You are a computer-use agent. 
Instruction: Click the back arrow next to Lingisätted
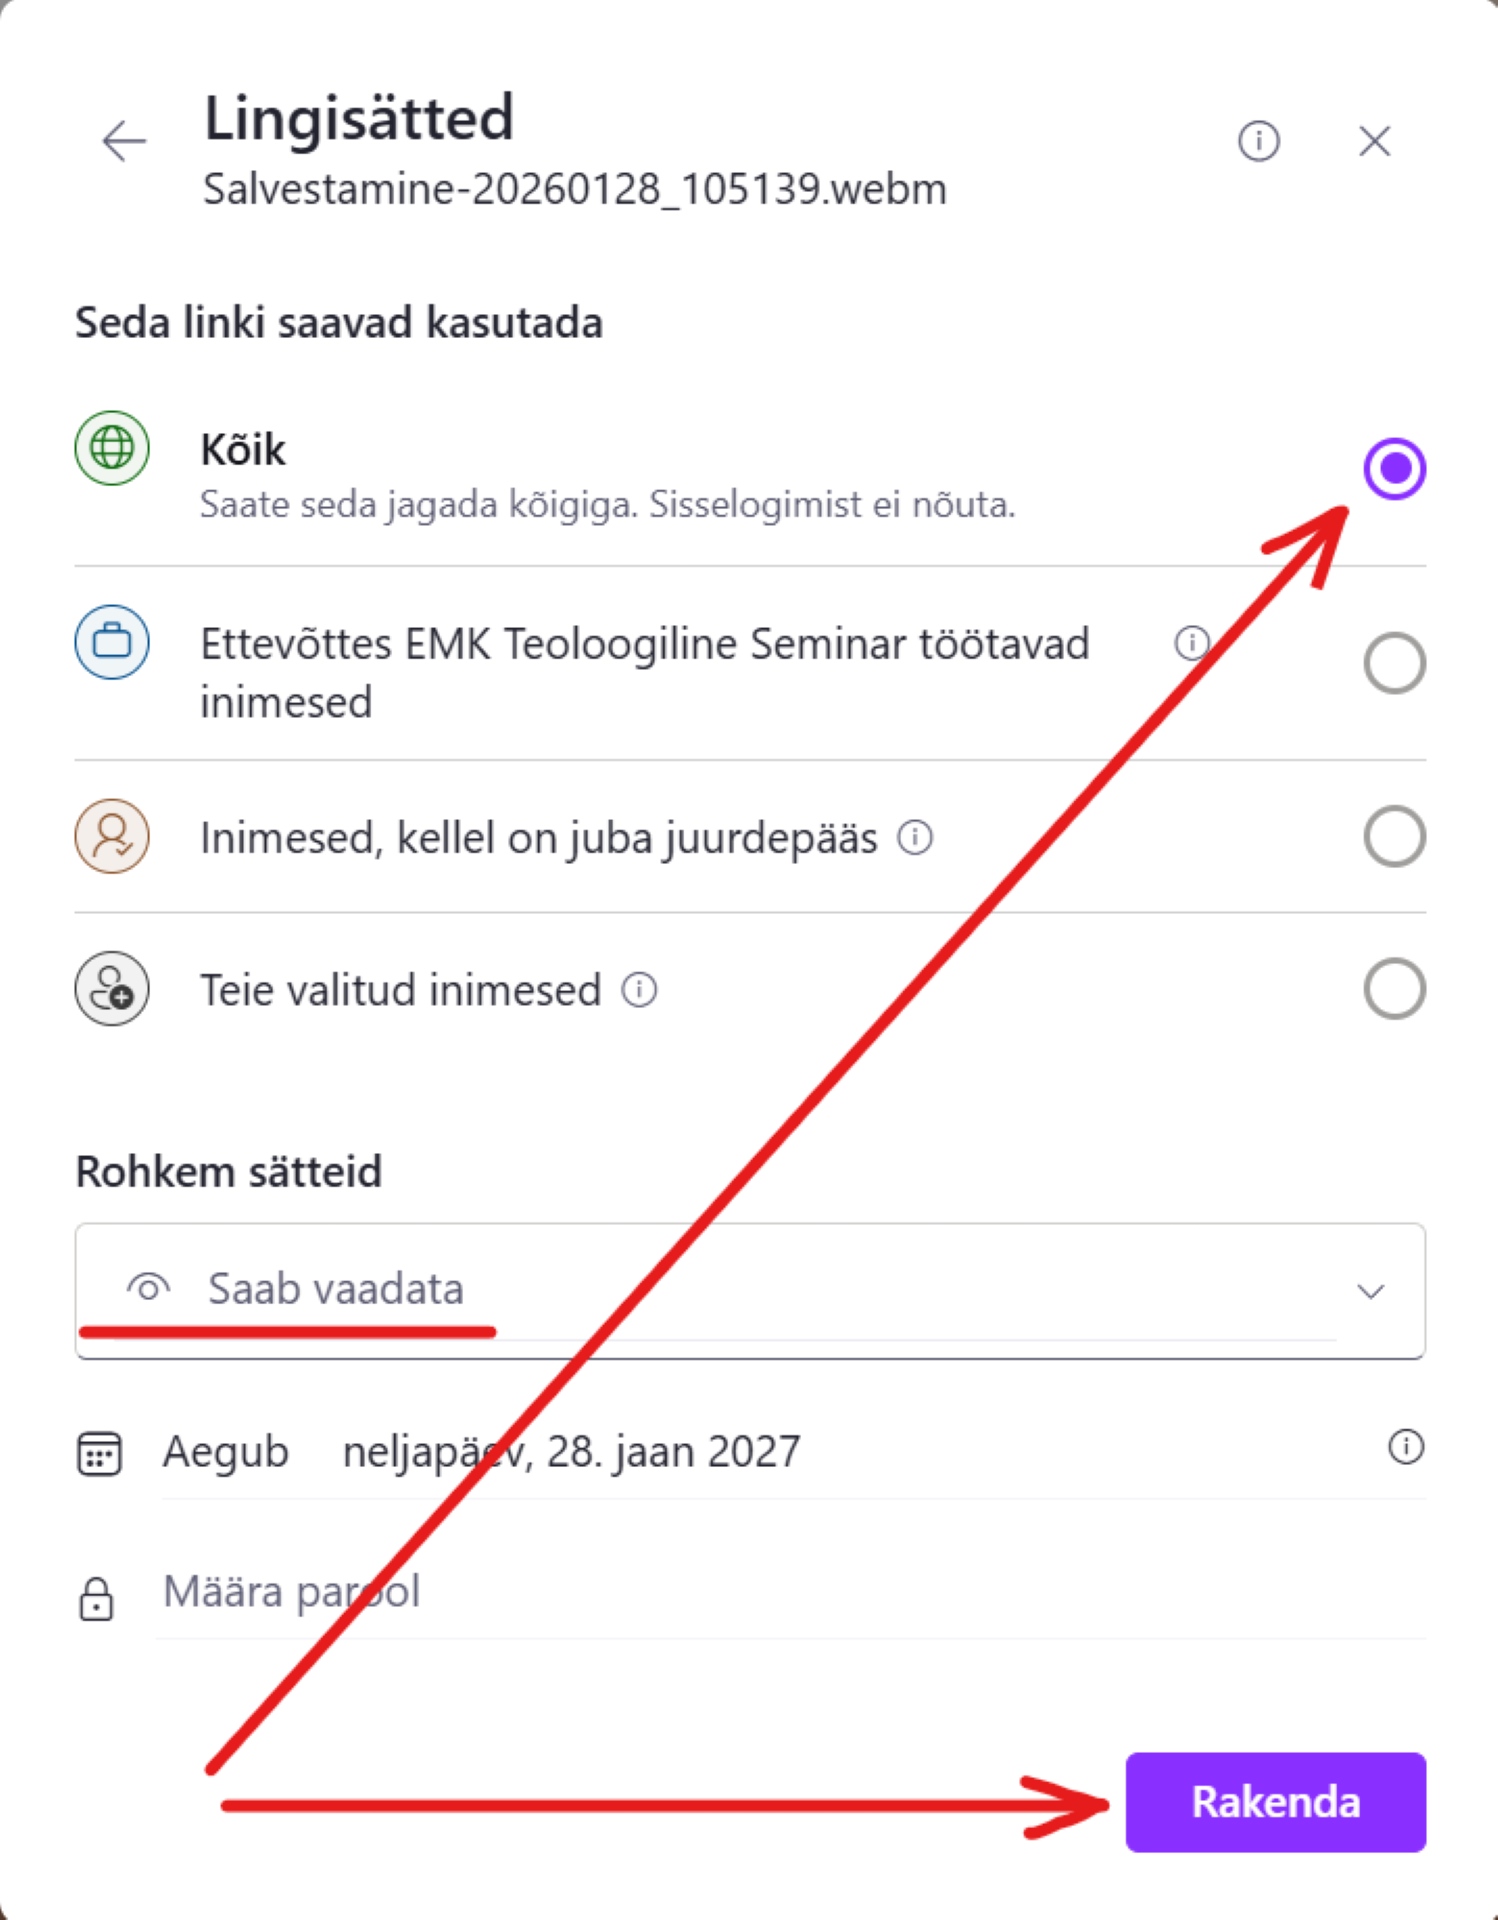(x=124, y=141)
